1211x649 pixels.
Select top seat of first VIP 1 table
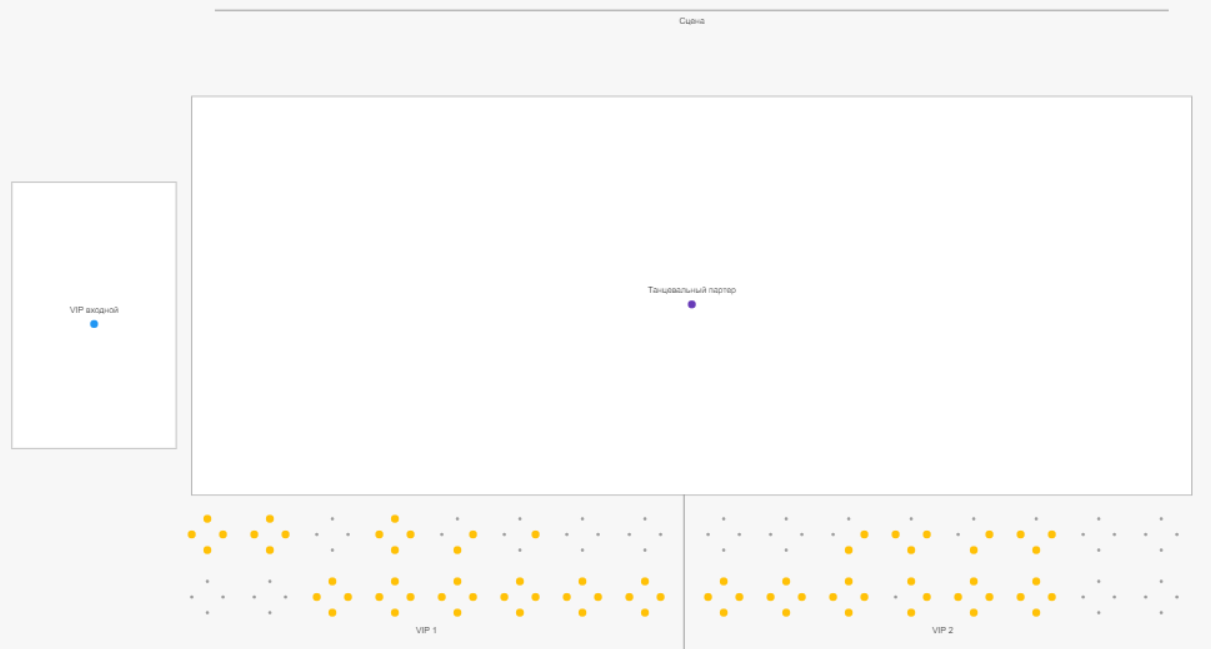click(x=207, y=518)
